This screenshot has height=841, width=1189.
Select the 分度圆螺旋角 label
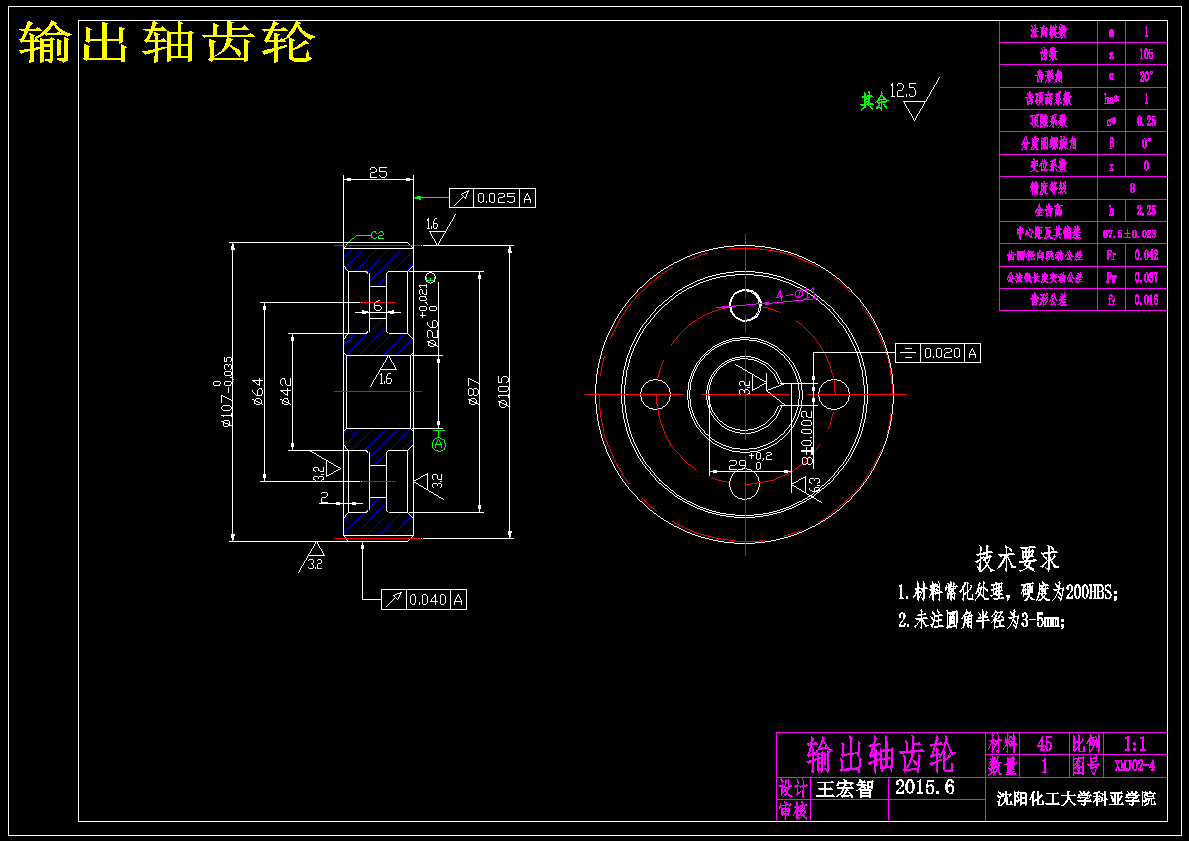1048,143
